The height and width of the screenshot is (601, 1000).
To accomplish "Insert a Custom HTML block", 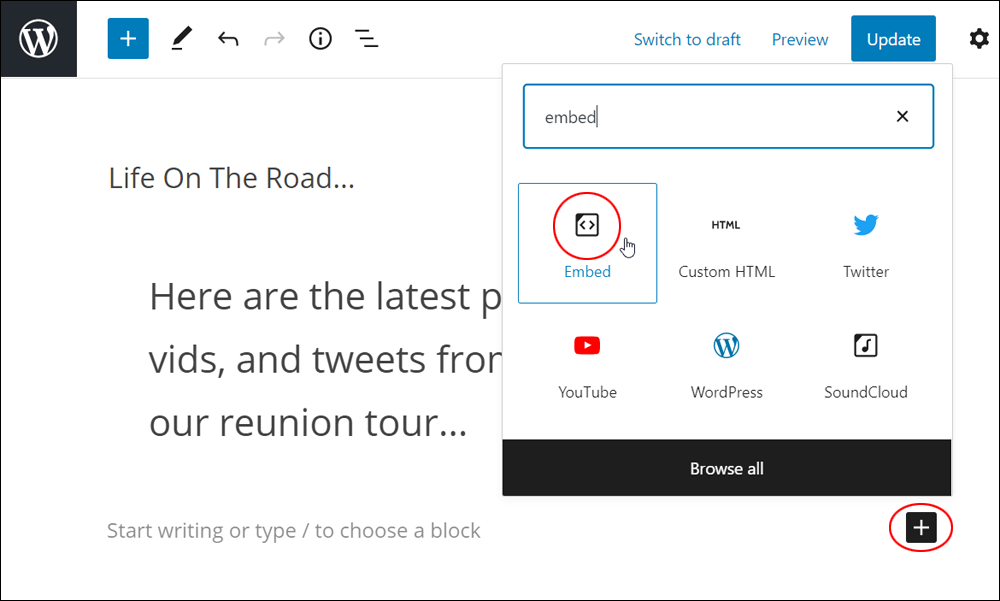I will coord(726,243).
